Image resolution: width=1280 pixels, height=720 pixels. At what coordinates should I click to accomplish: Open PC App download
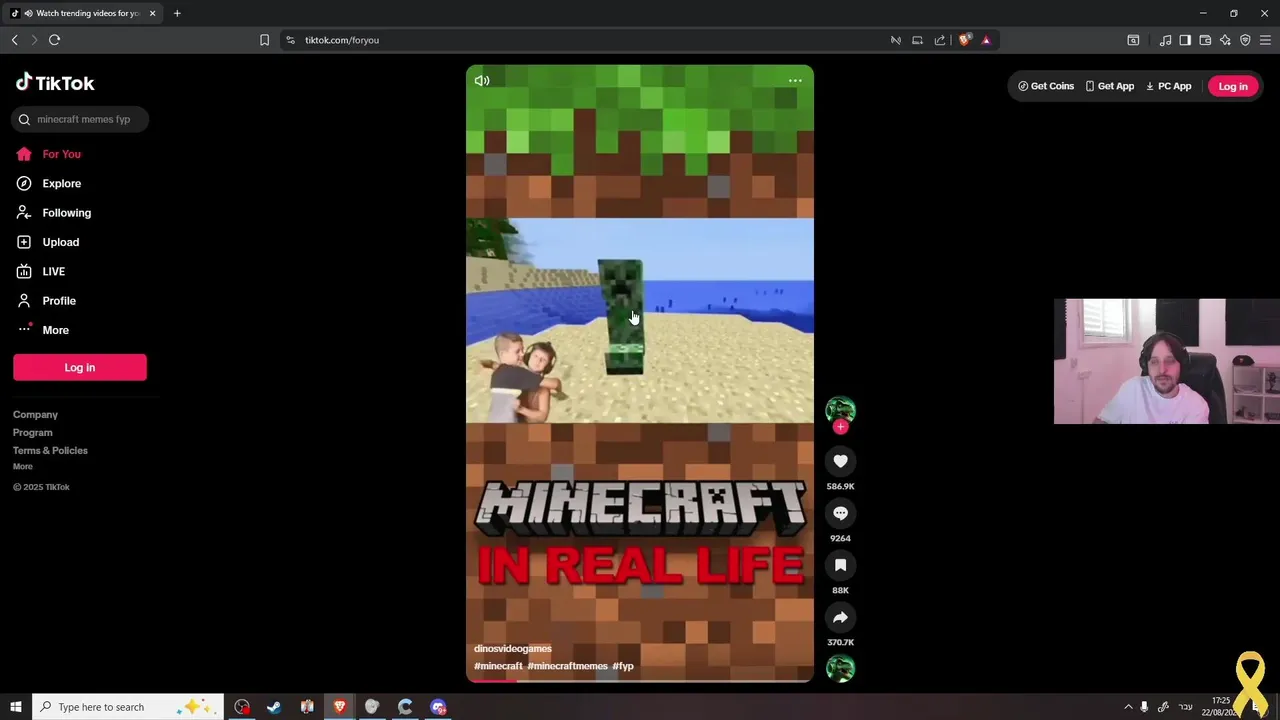coord(1169,86)
